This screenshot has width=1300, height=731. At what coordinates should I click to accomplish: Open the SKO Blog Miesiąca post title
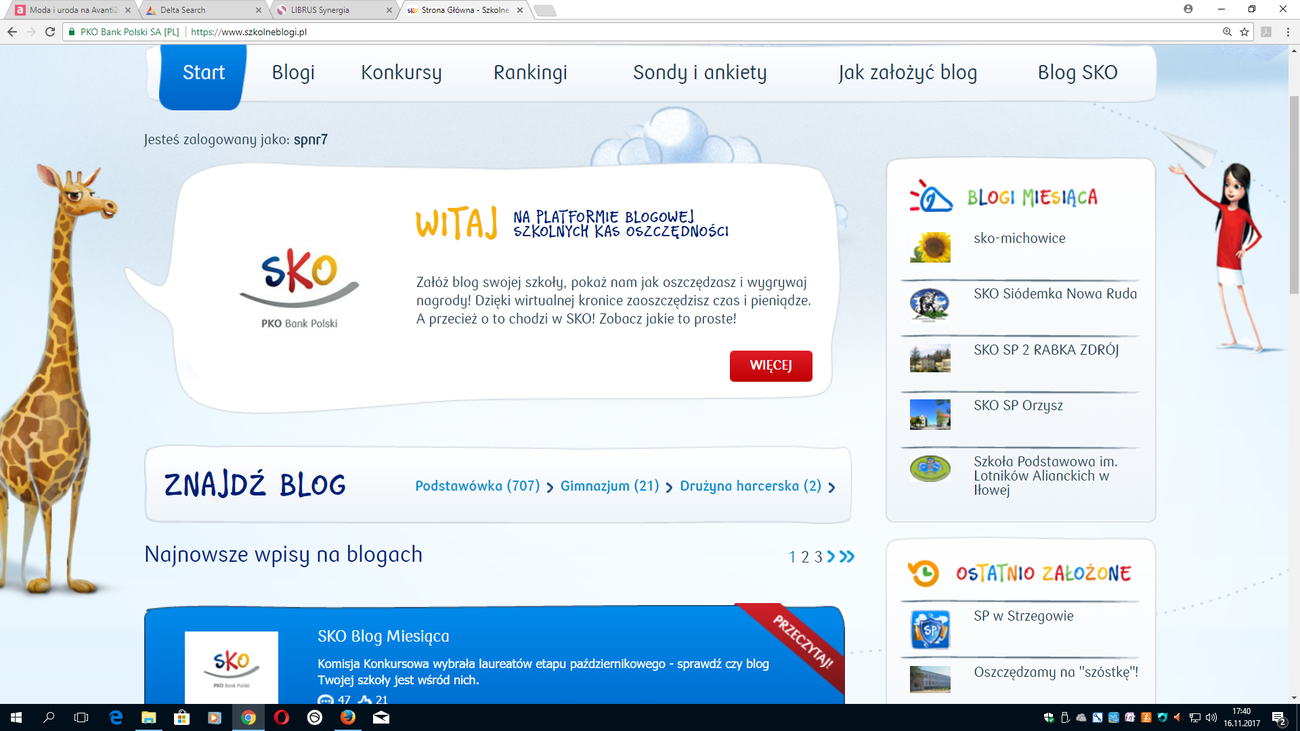point(383,636)
